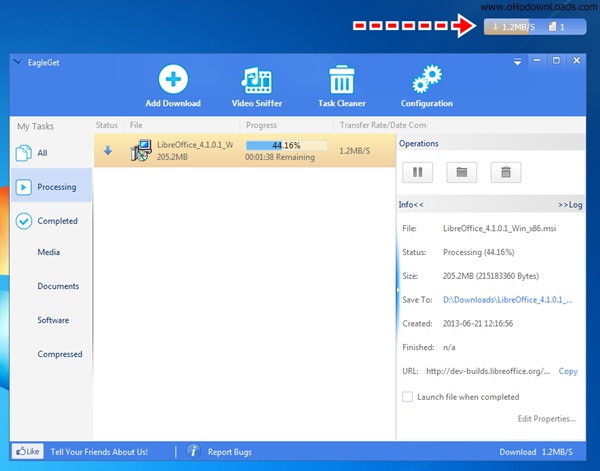This screenshot has height=471, width=600.
Task: Click the created date 2013-06-21 12:16:56
Action: (x=478, y=323)
